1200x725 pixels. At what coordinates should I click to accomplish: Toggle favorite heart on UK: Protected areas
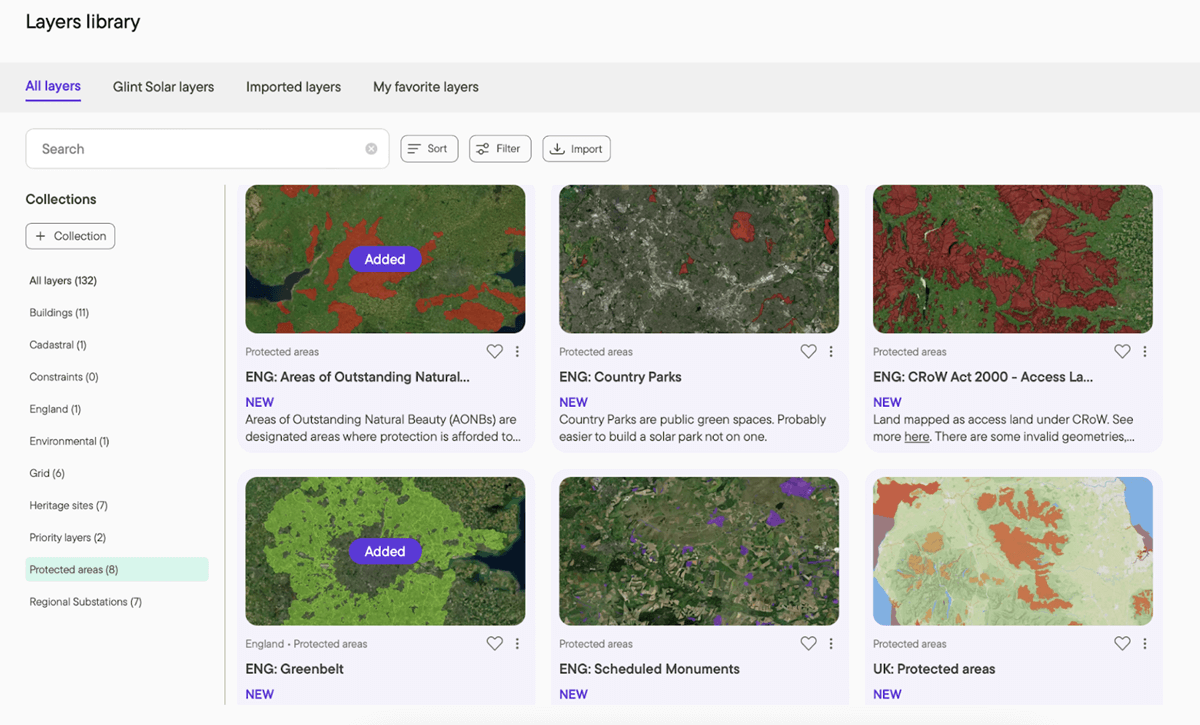pyautogui.click(x=1122, y=644)
